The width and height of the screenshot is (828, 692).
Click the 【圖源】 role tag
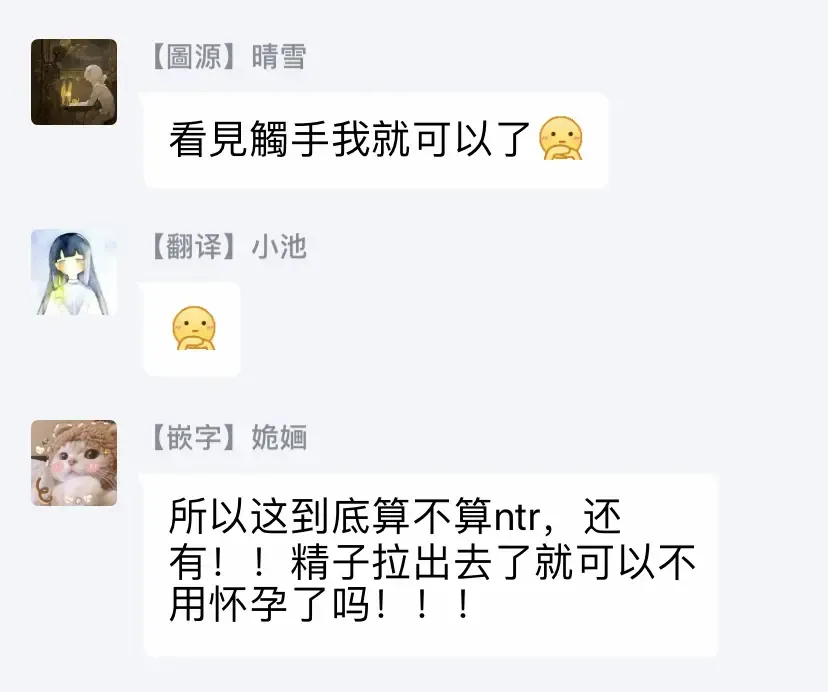[194, 57]
